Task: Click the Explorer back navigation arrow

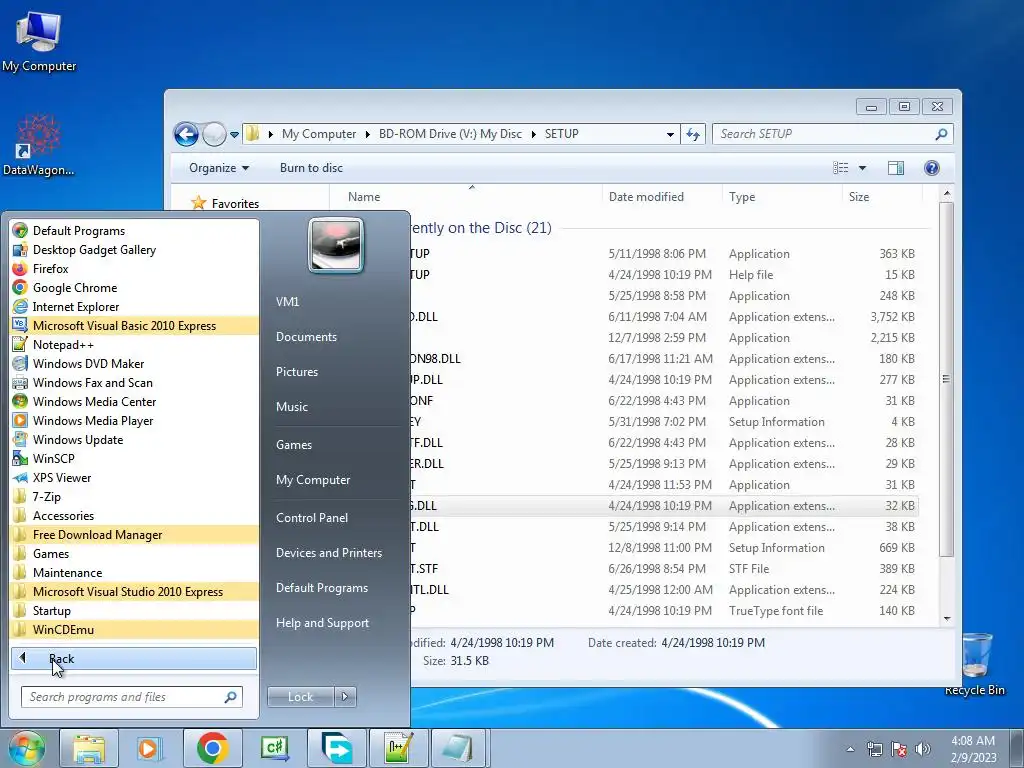Action: click(x=186, y=135)
